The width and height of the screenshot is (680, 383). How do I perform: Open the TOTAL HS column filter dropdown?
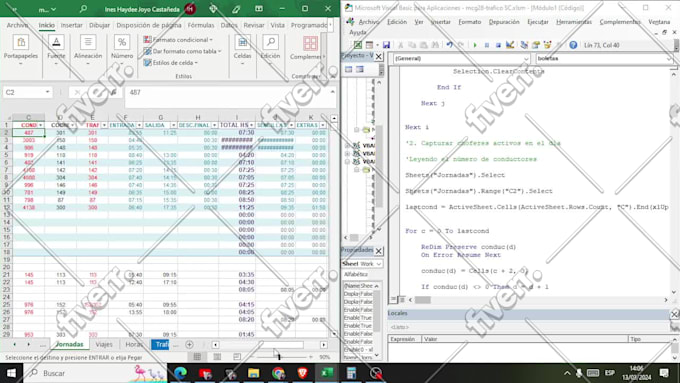tap(251, 125)
